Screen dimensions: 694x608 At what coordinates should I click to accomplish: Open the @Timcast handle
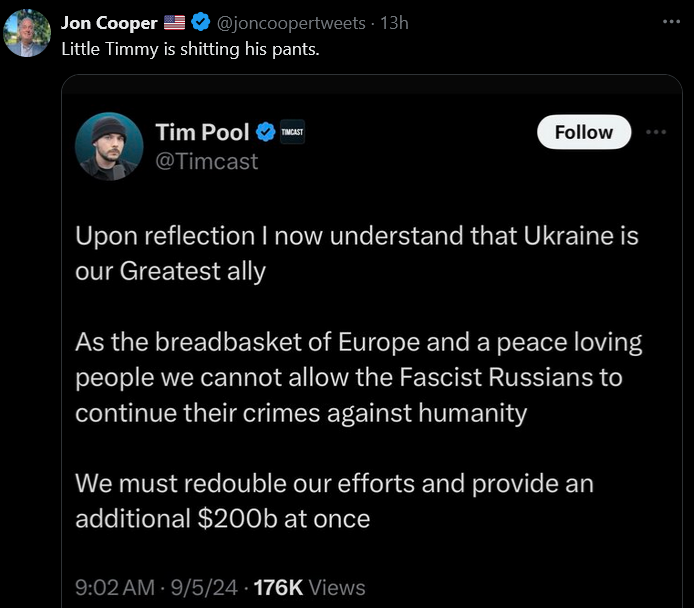click(x=207, y=160)
